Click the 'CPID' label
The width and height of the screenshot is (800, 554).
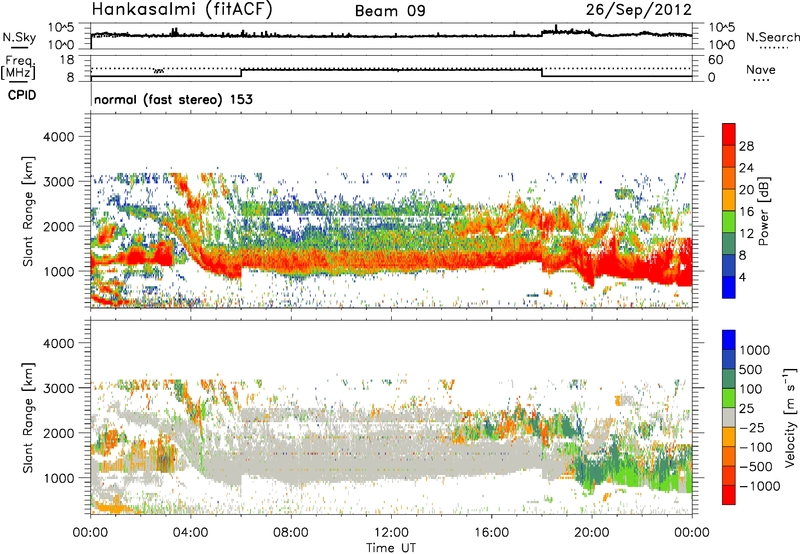(22, 95)
